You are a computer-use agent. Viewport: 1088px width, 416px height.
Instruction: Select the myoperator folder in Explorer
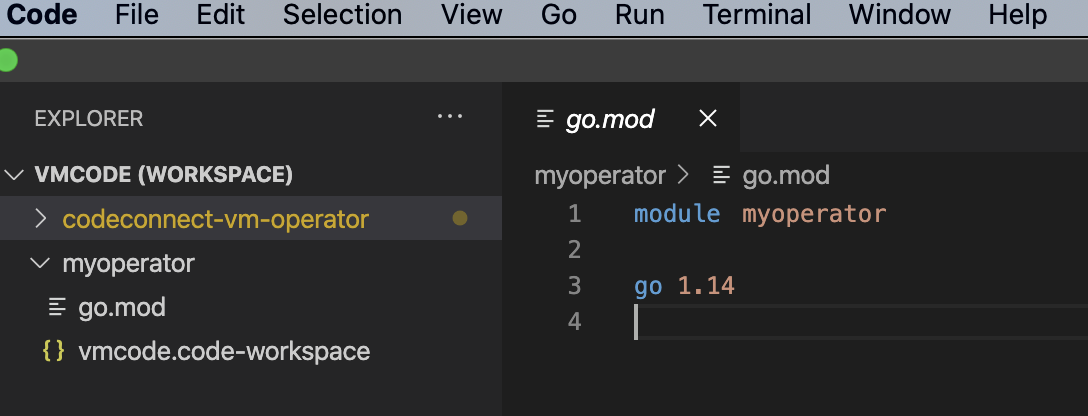pyautogui.click(x=250, y=263)
